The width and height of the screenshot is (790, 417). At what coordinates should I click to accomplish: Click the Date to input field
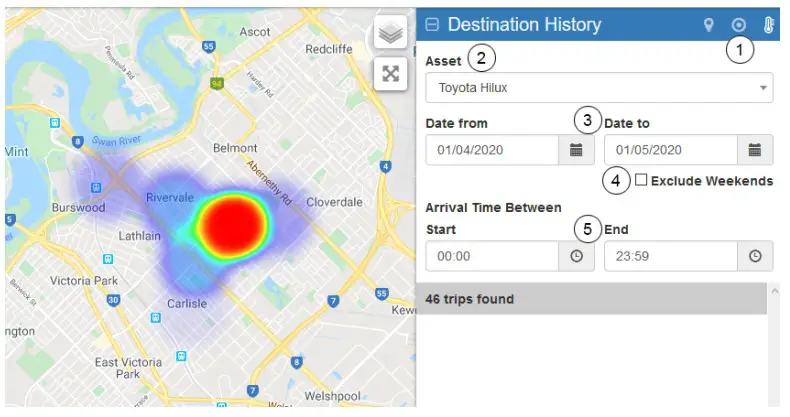(x=670, y=150)
